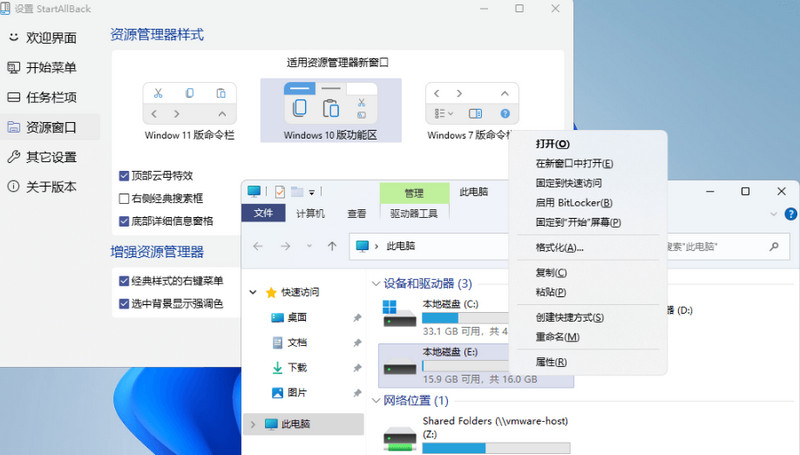800x455 pixels.
Task: Collapse the 快速访问 tree node
Action: click(x=253, y=292)
